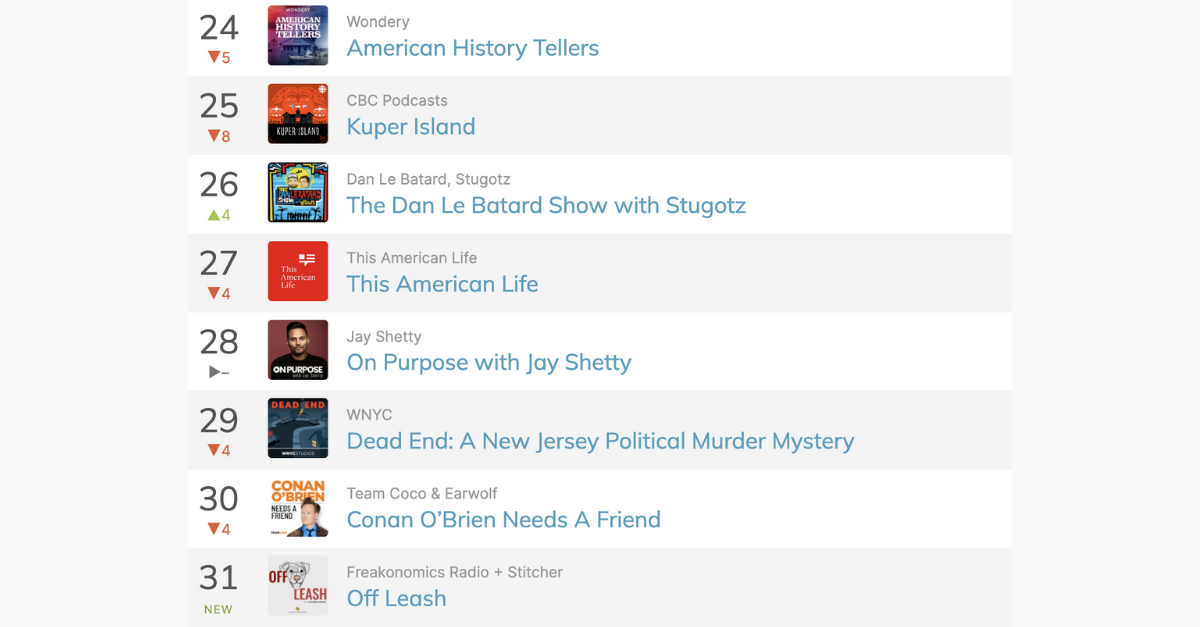Viewport: 1200px width, 627px height.
Task: Open Dead End: A New Jersey Political Murder Mystery
Action: click(600, 441)
